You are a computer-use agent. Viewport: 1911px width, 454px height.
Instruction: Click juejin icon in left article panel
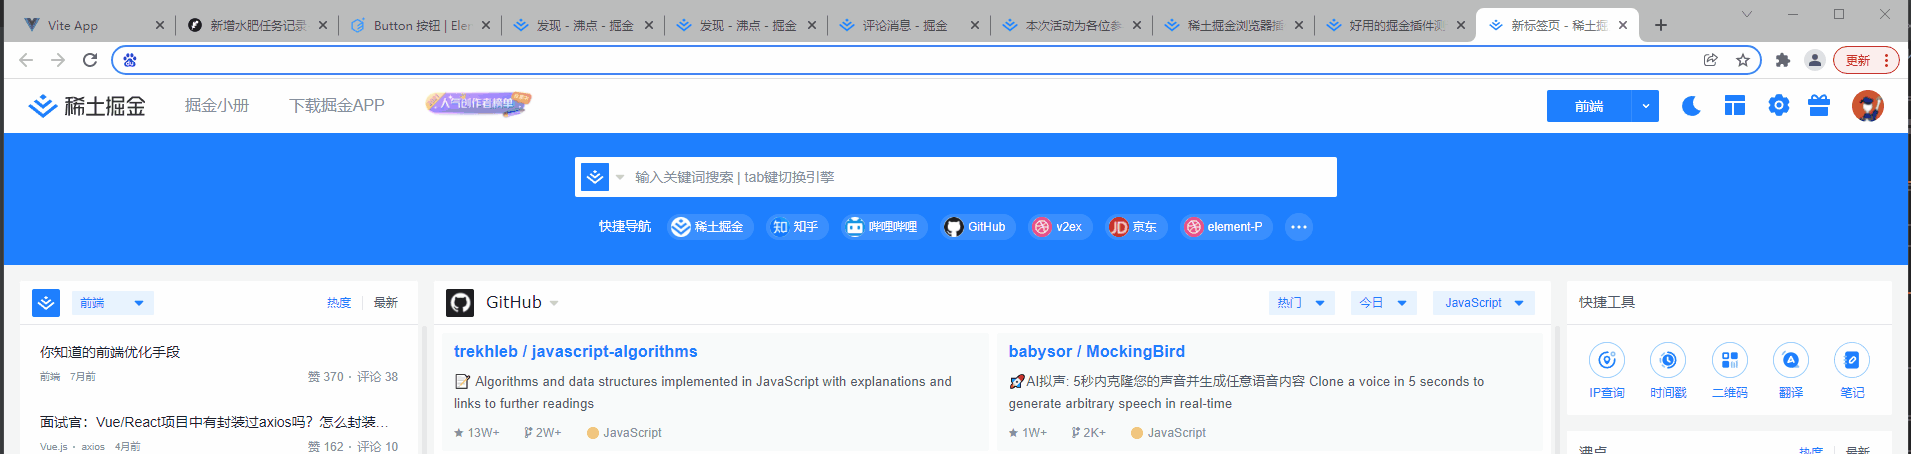(46, 303)
